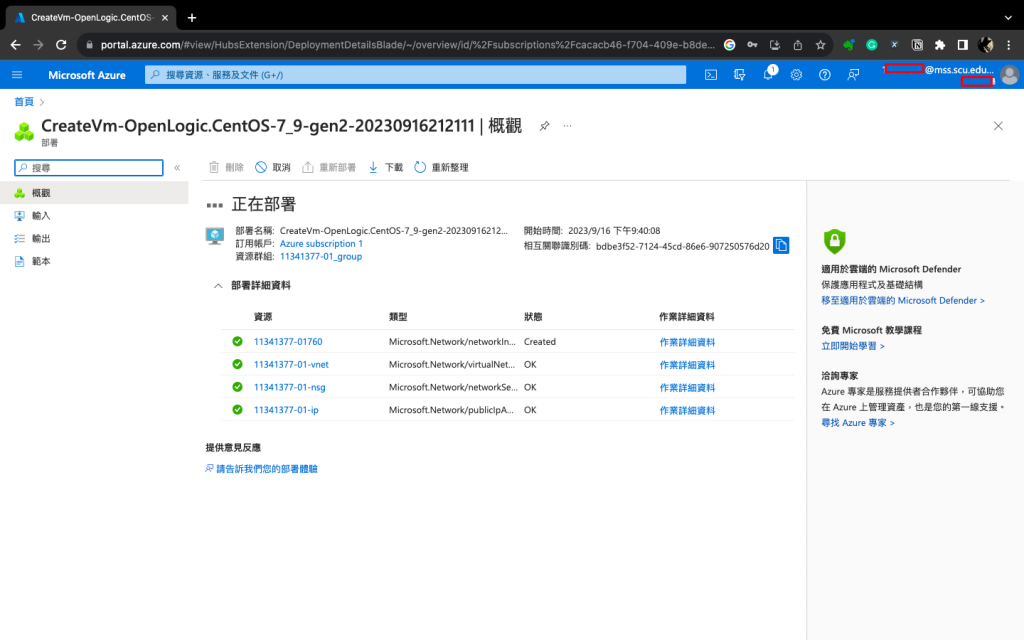Open operation details for 11341377-01-nsg
This screenshot has height=640, width=1024.
pos(687,388)
